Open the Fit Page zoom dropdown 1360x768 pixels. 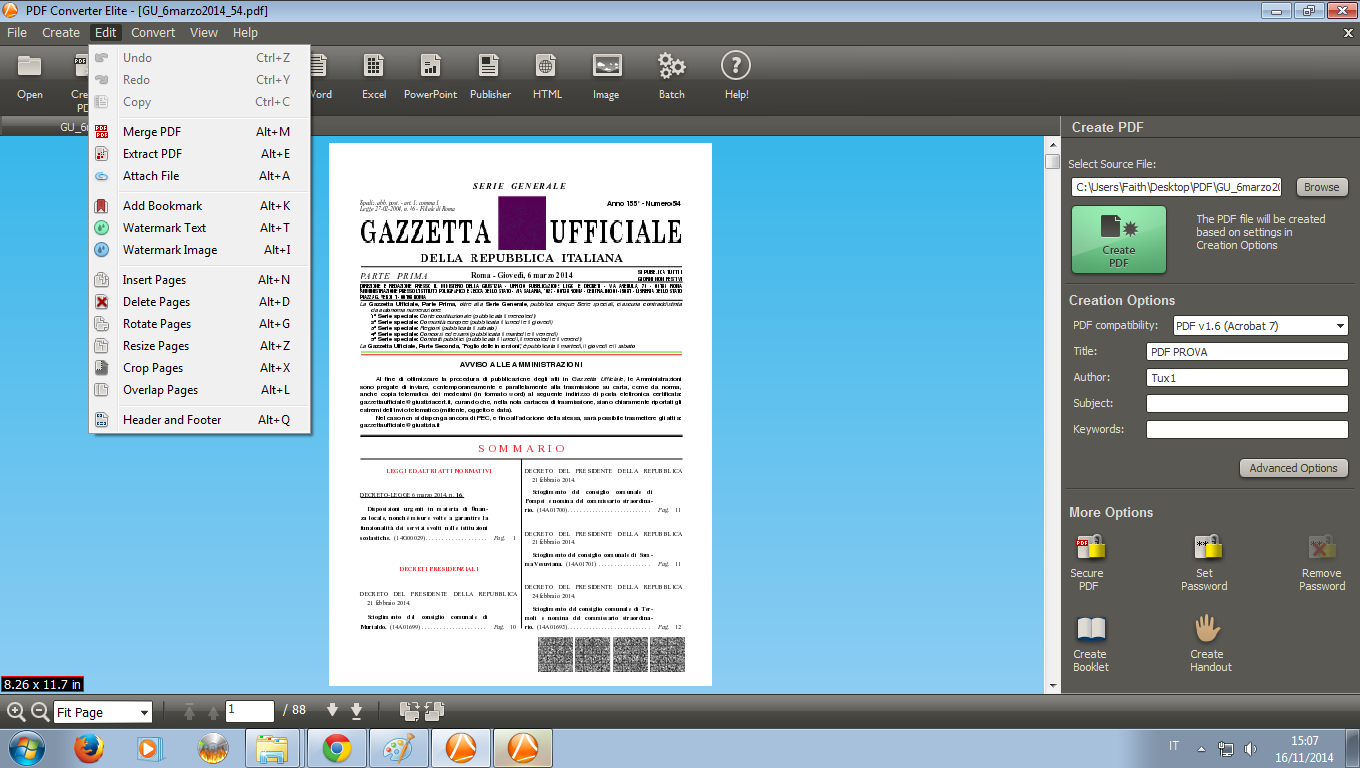click(x=144, y=713)
